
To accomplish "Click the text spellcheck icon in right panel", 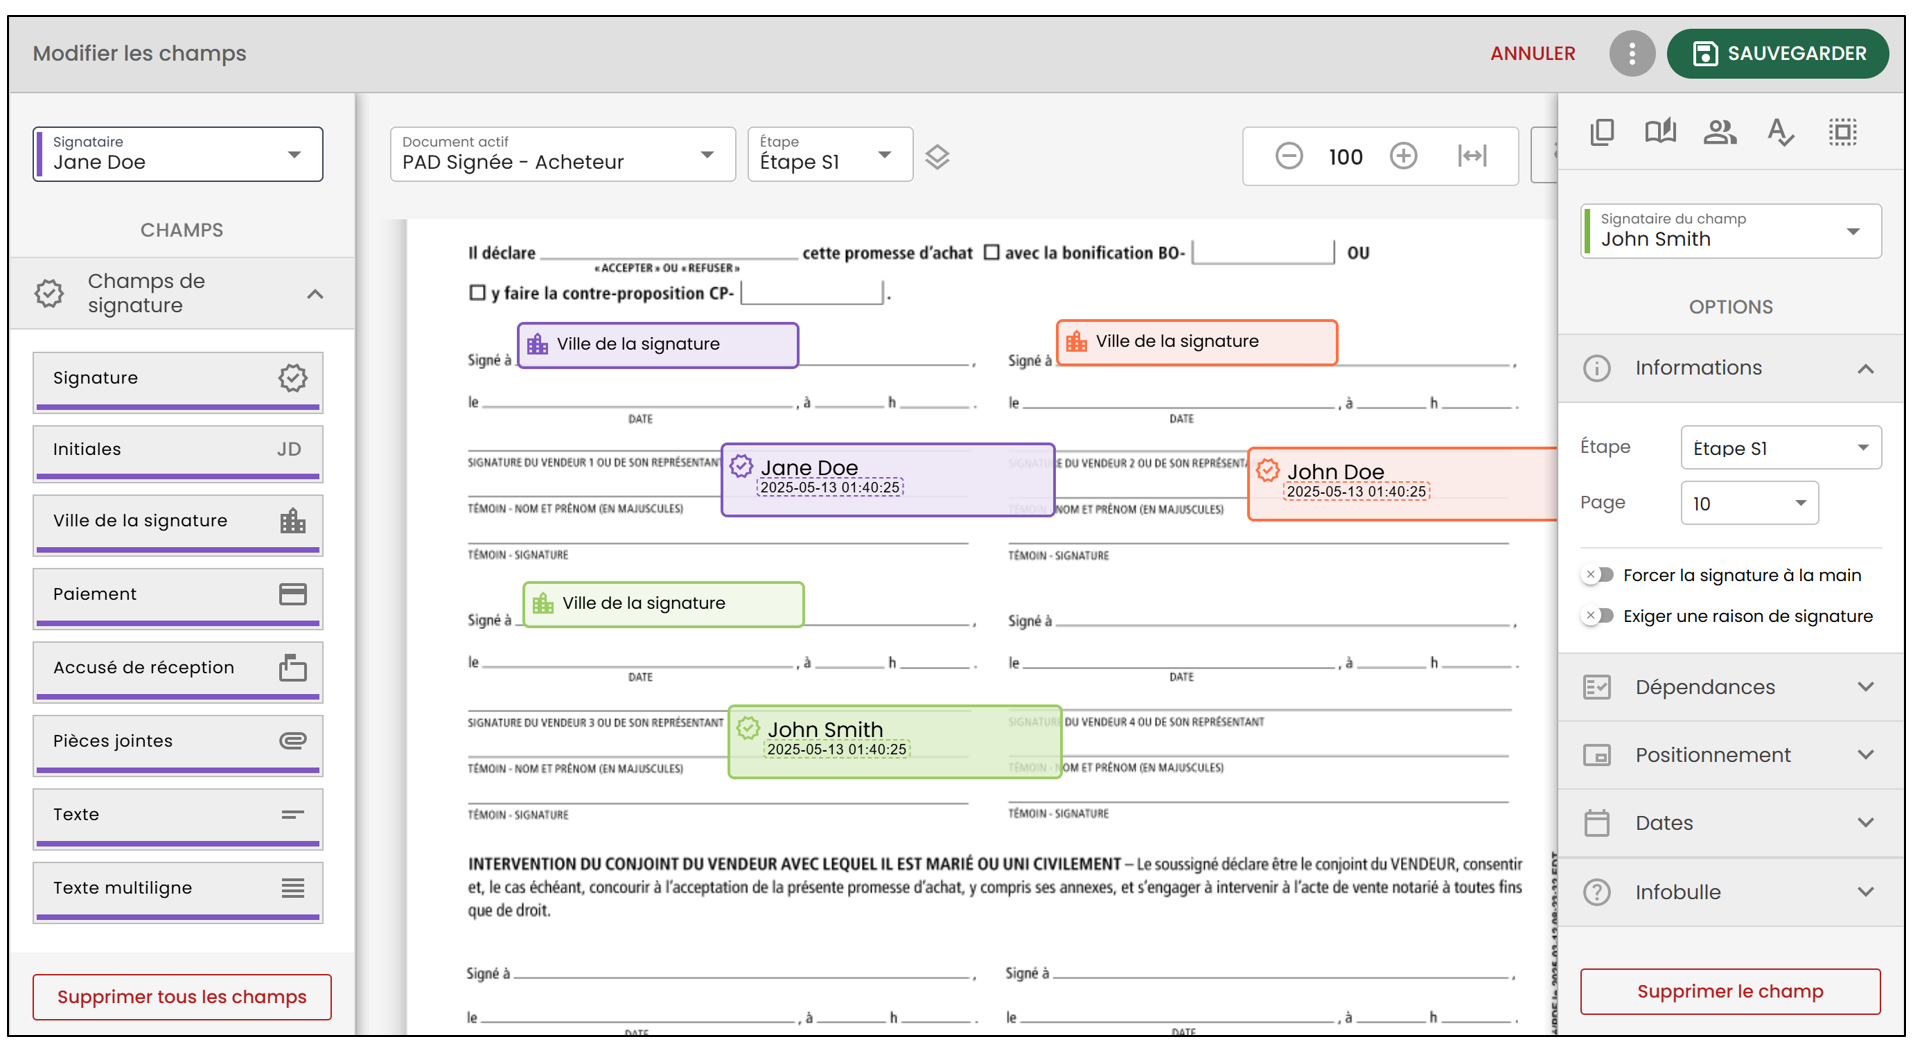I will (1780, 132).
